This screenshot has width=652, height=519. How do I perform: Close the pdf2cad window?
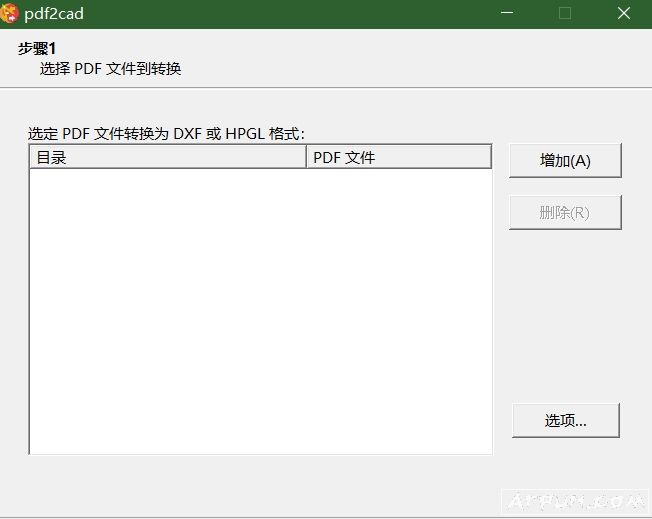(x=624, y=13)
